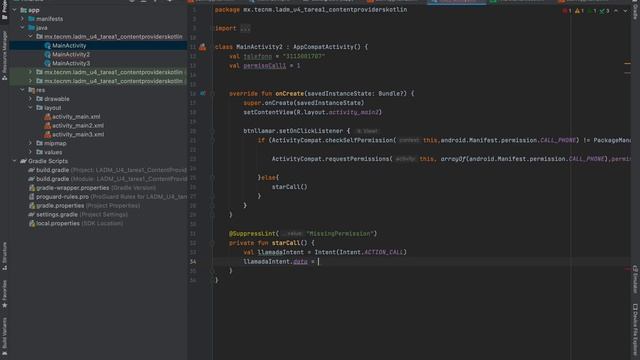Expand the drawable folder
The image size is (640, 360).
(x=30, y=99)
